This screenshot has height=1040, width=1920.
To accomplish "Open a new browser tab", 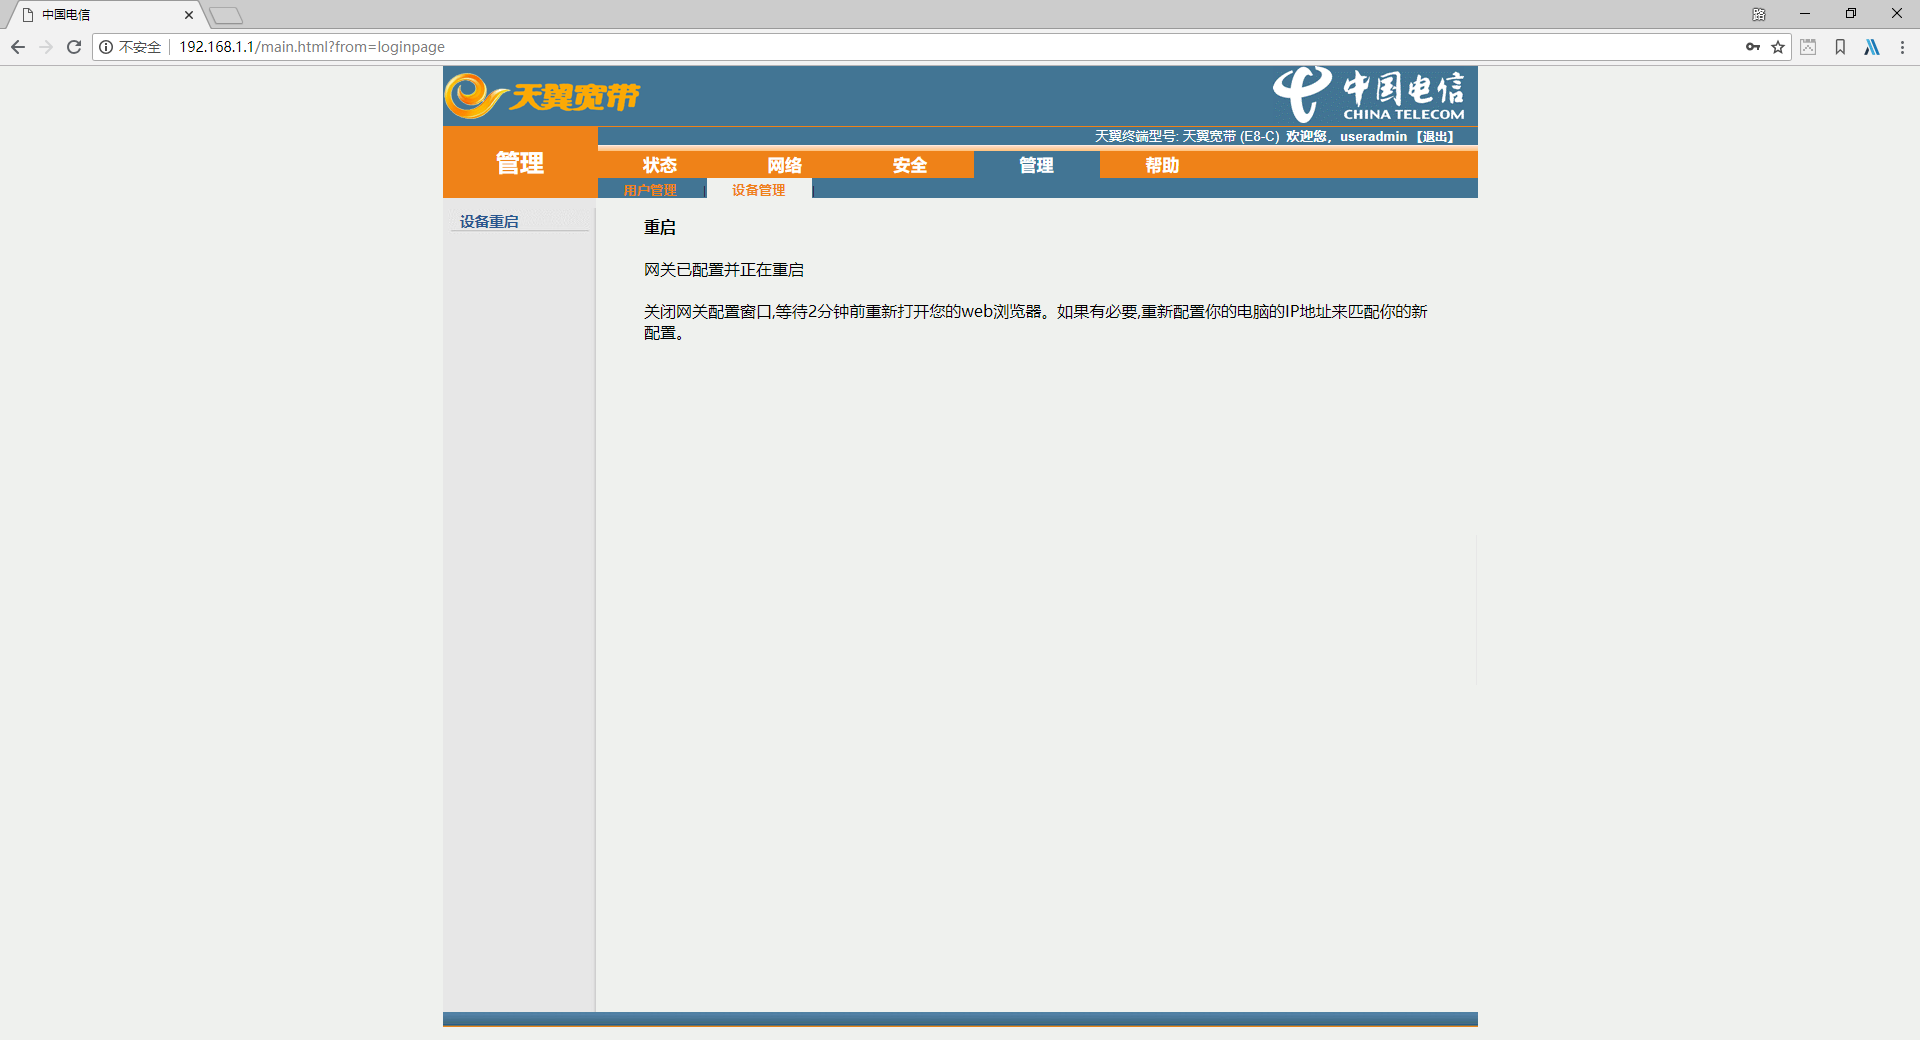I will [227, 15].
